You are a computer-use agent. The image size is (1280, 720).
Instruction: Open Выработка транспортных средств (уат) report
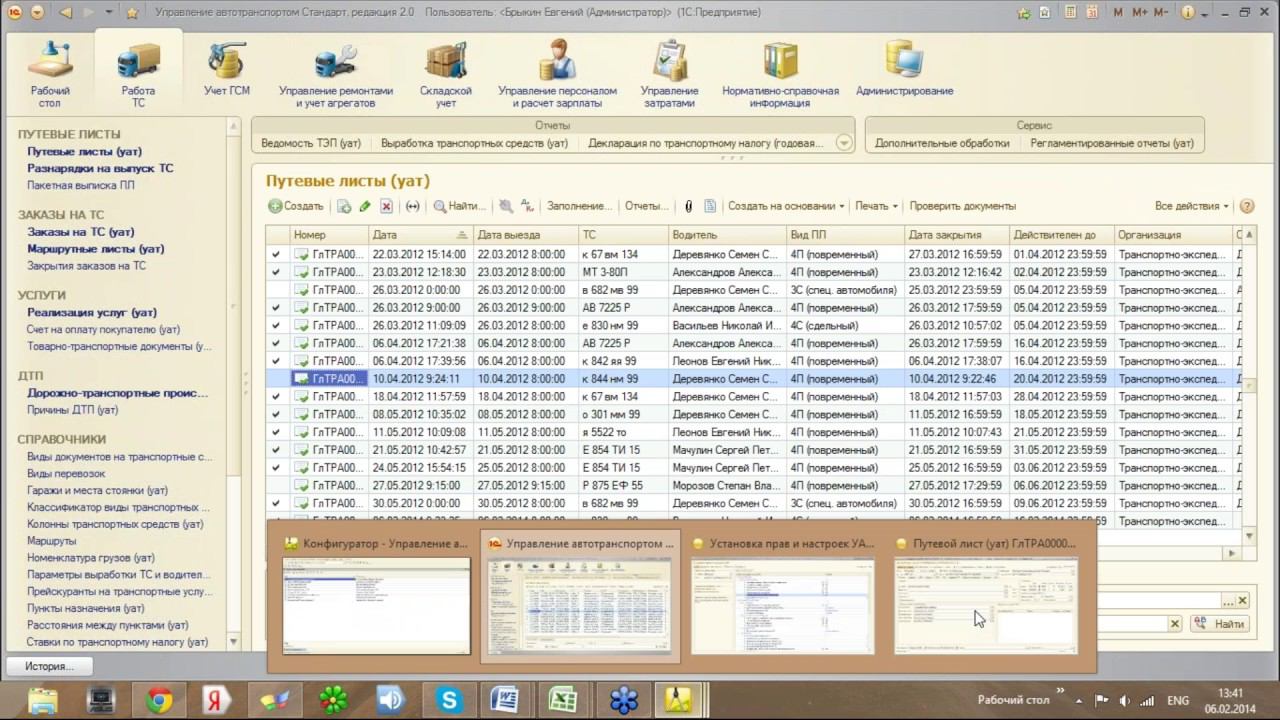474,143
